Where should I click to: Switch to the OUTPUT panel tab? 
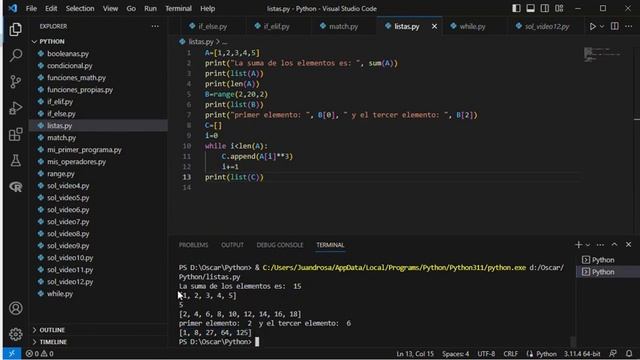tap(232, 245)
